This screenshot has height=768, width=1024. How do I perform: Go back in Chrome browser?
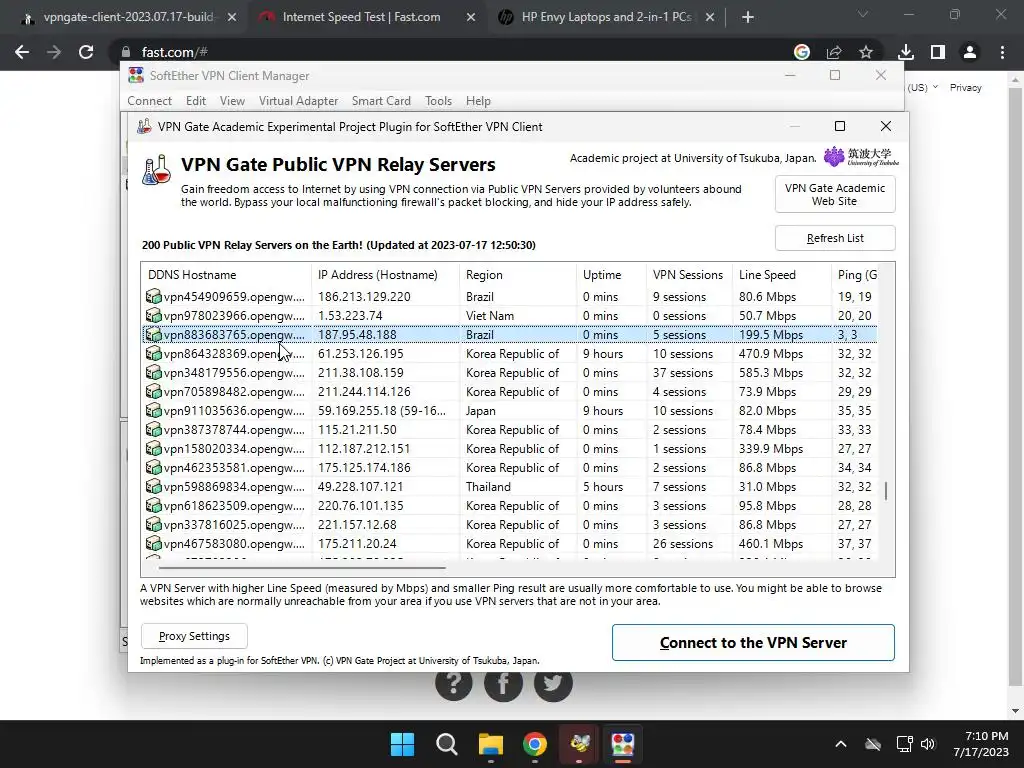[x=22, y=52]
